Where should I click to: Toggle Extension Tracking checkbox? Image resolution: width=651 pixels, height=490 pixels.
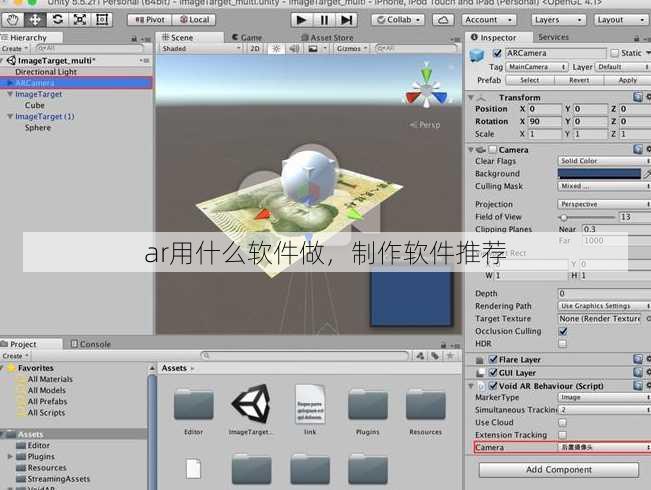pyautogui.click(x=562, y=435)
